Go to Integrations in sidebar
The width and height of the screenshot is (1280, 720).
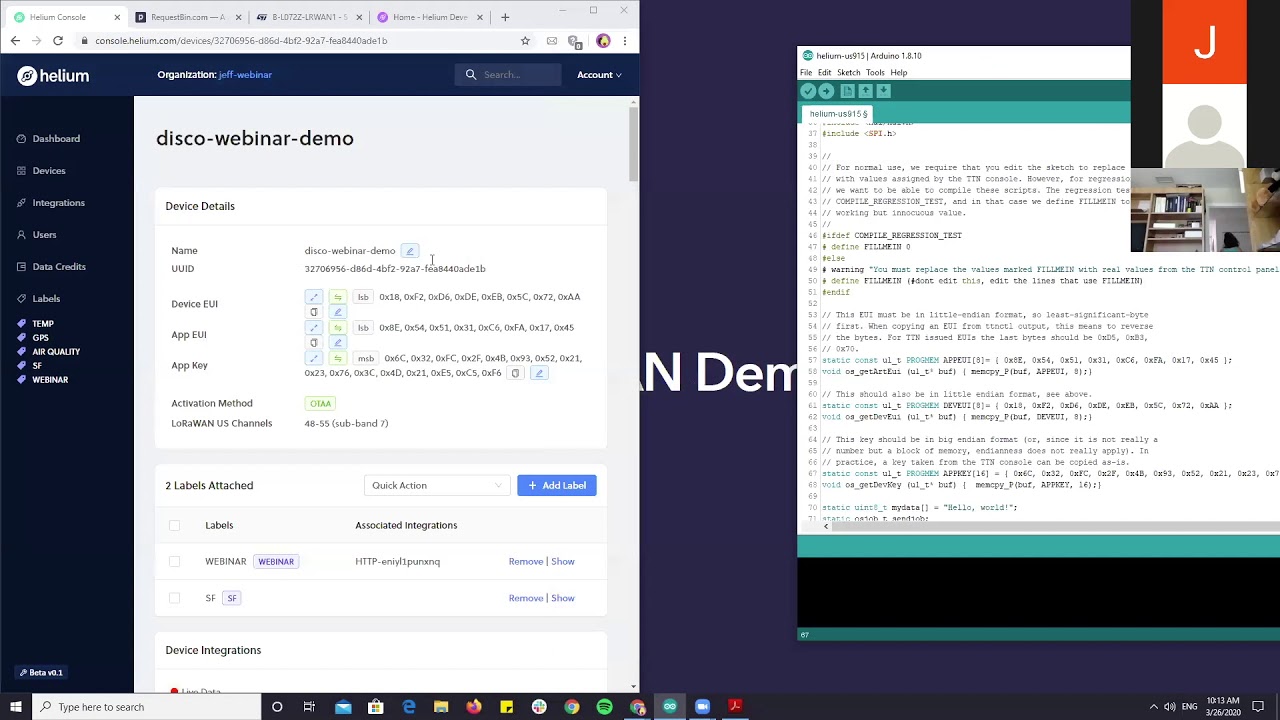[x=50, y=203]
